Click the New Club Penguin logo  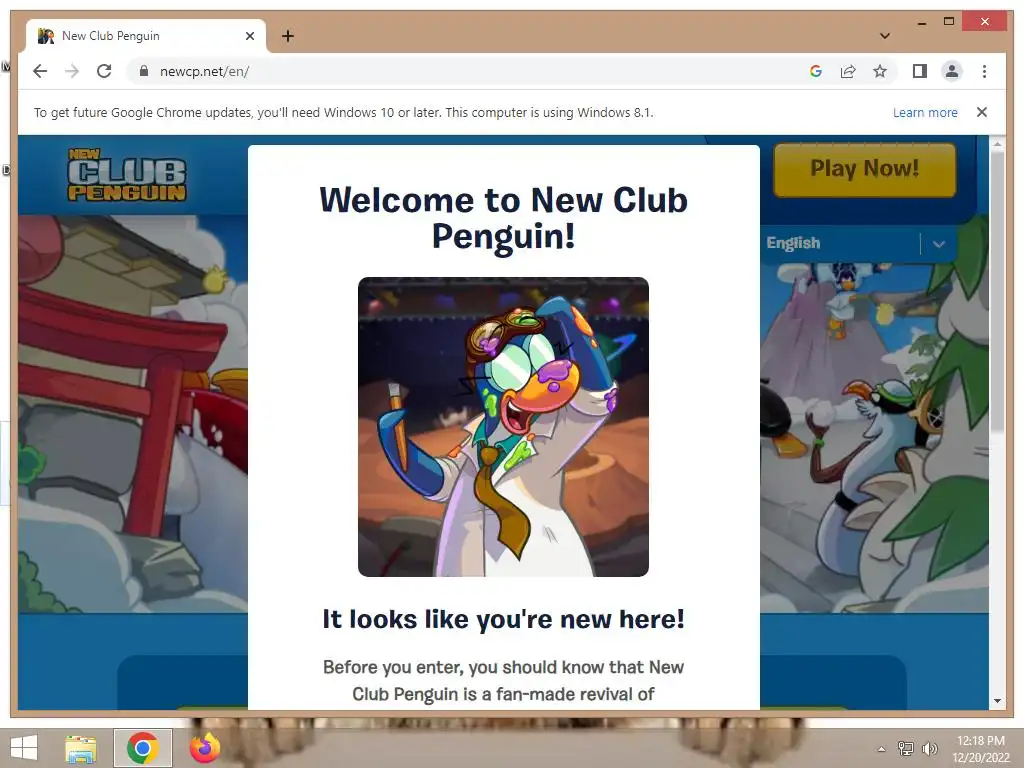[127, 174]
